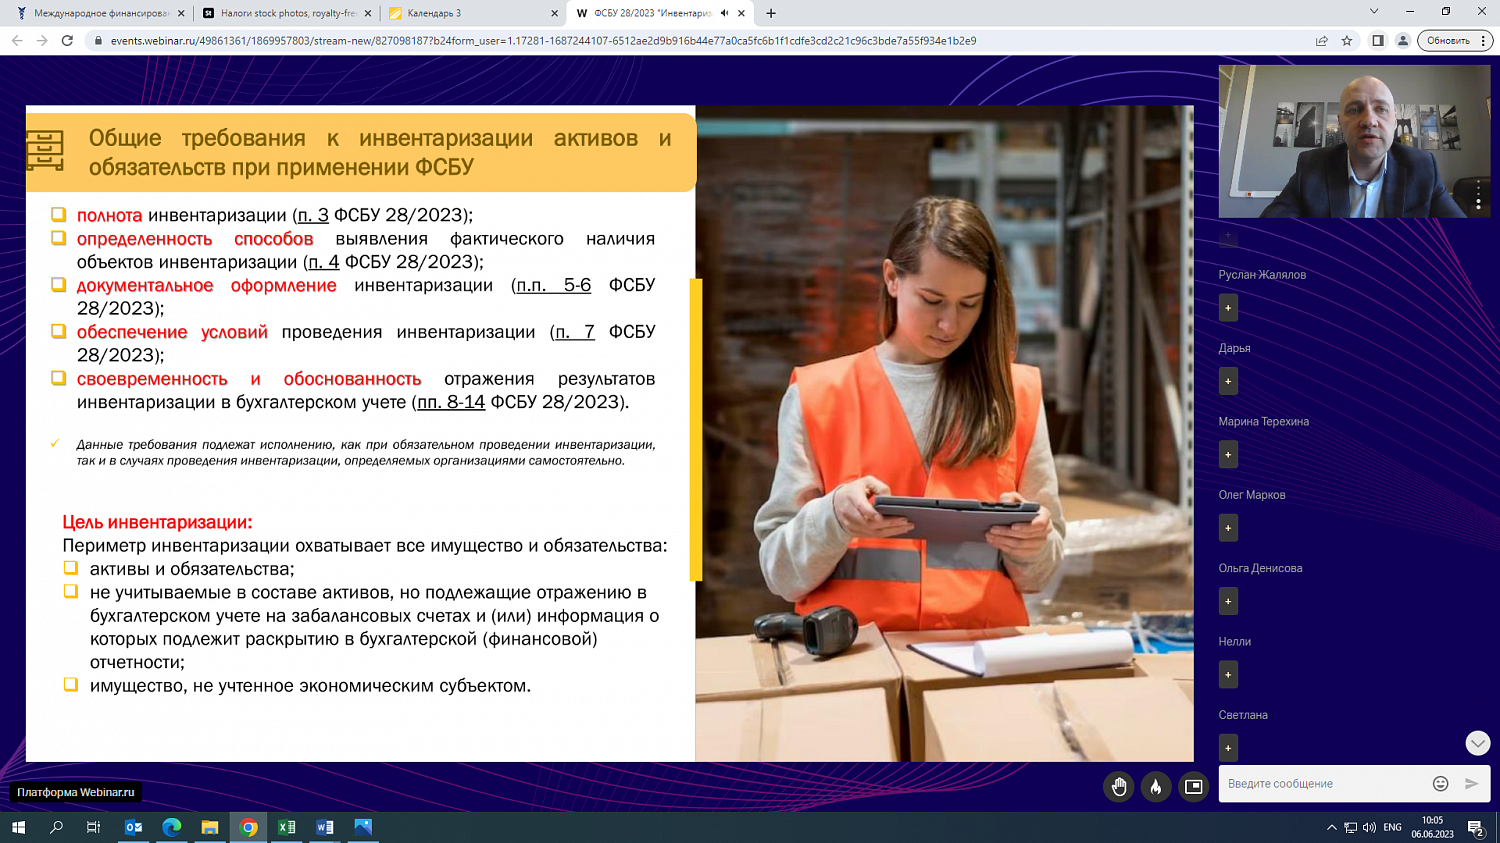
Task: Share this page from address bar
Action: tap(1321, 41)
